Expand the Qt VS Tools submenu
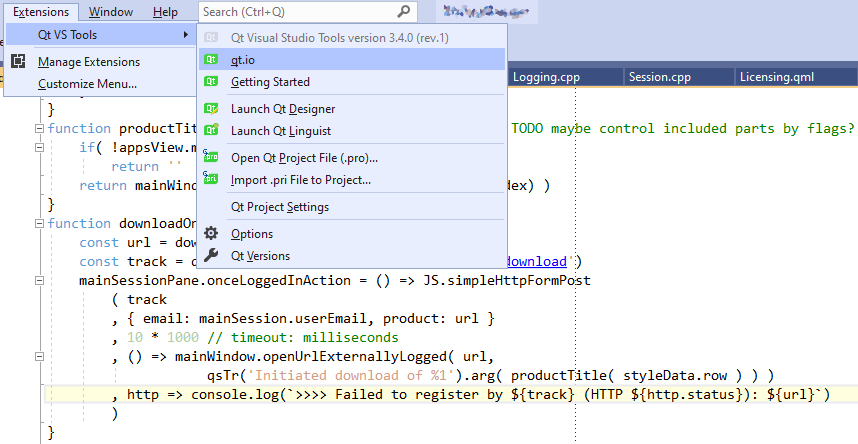 (100, 34)
